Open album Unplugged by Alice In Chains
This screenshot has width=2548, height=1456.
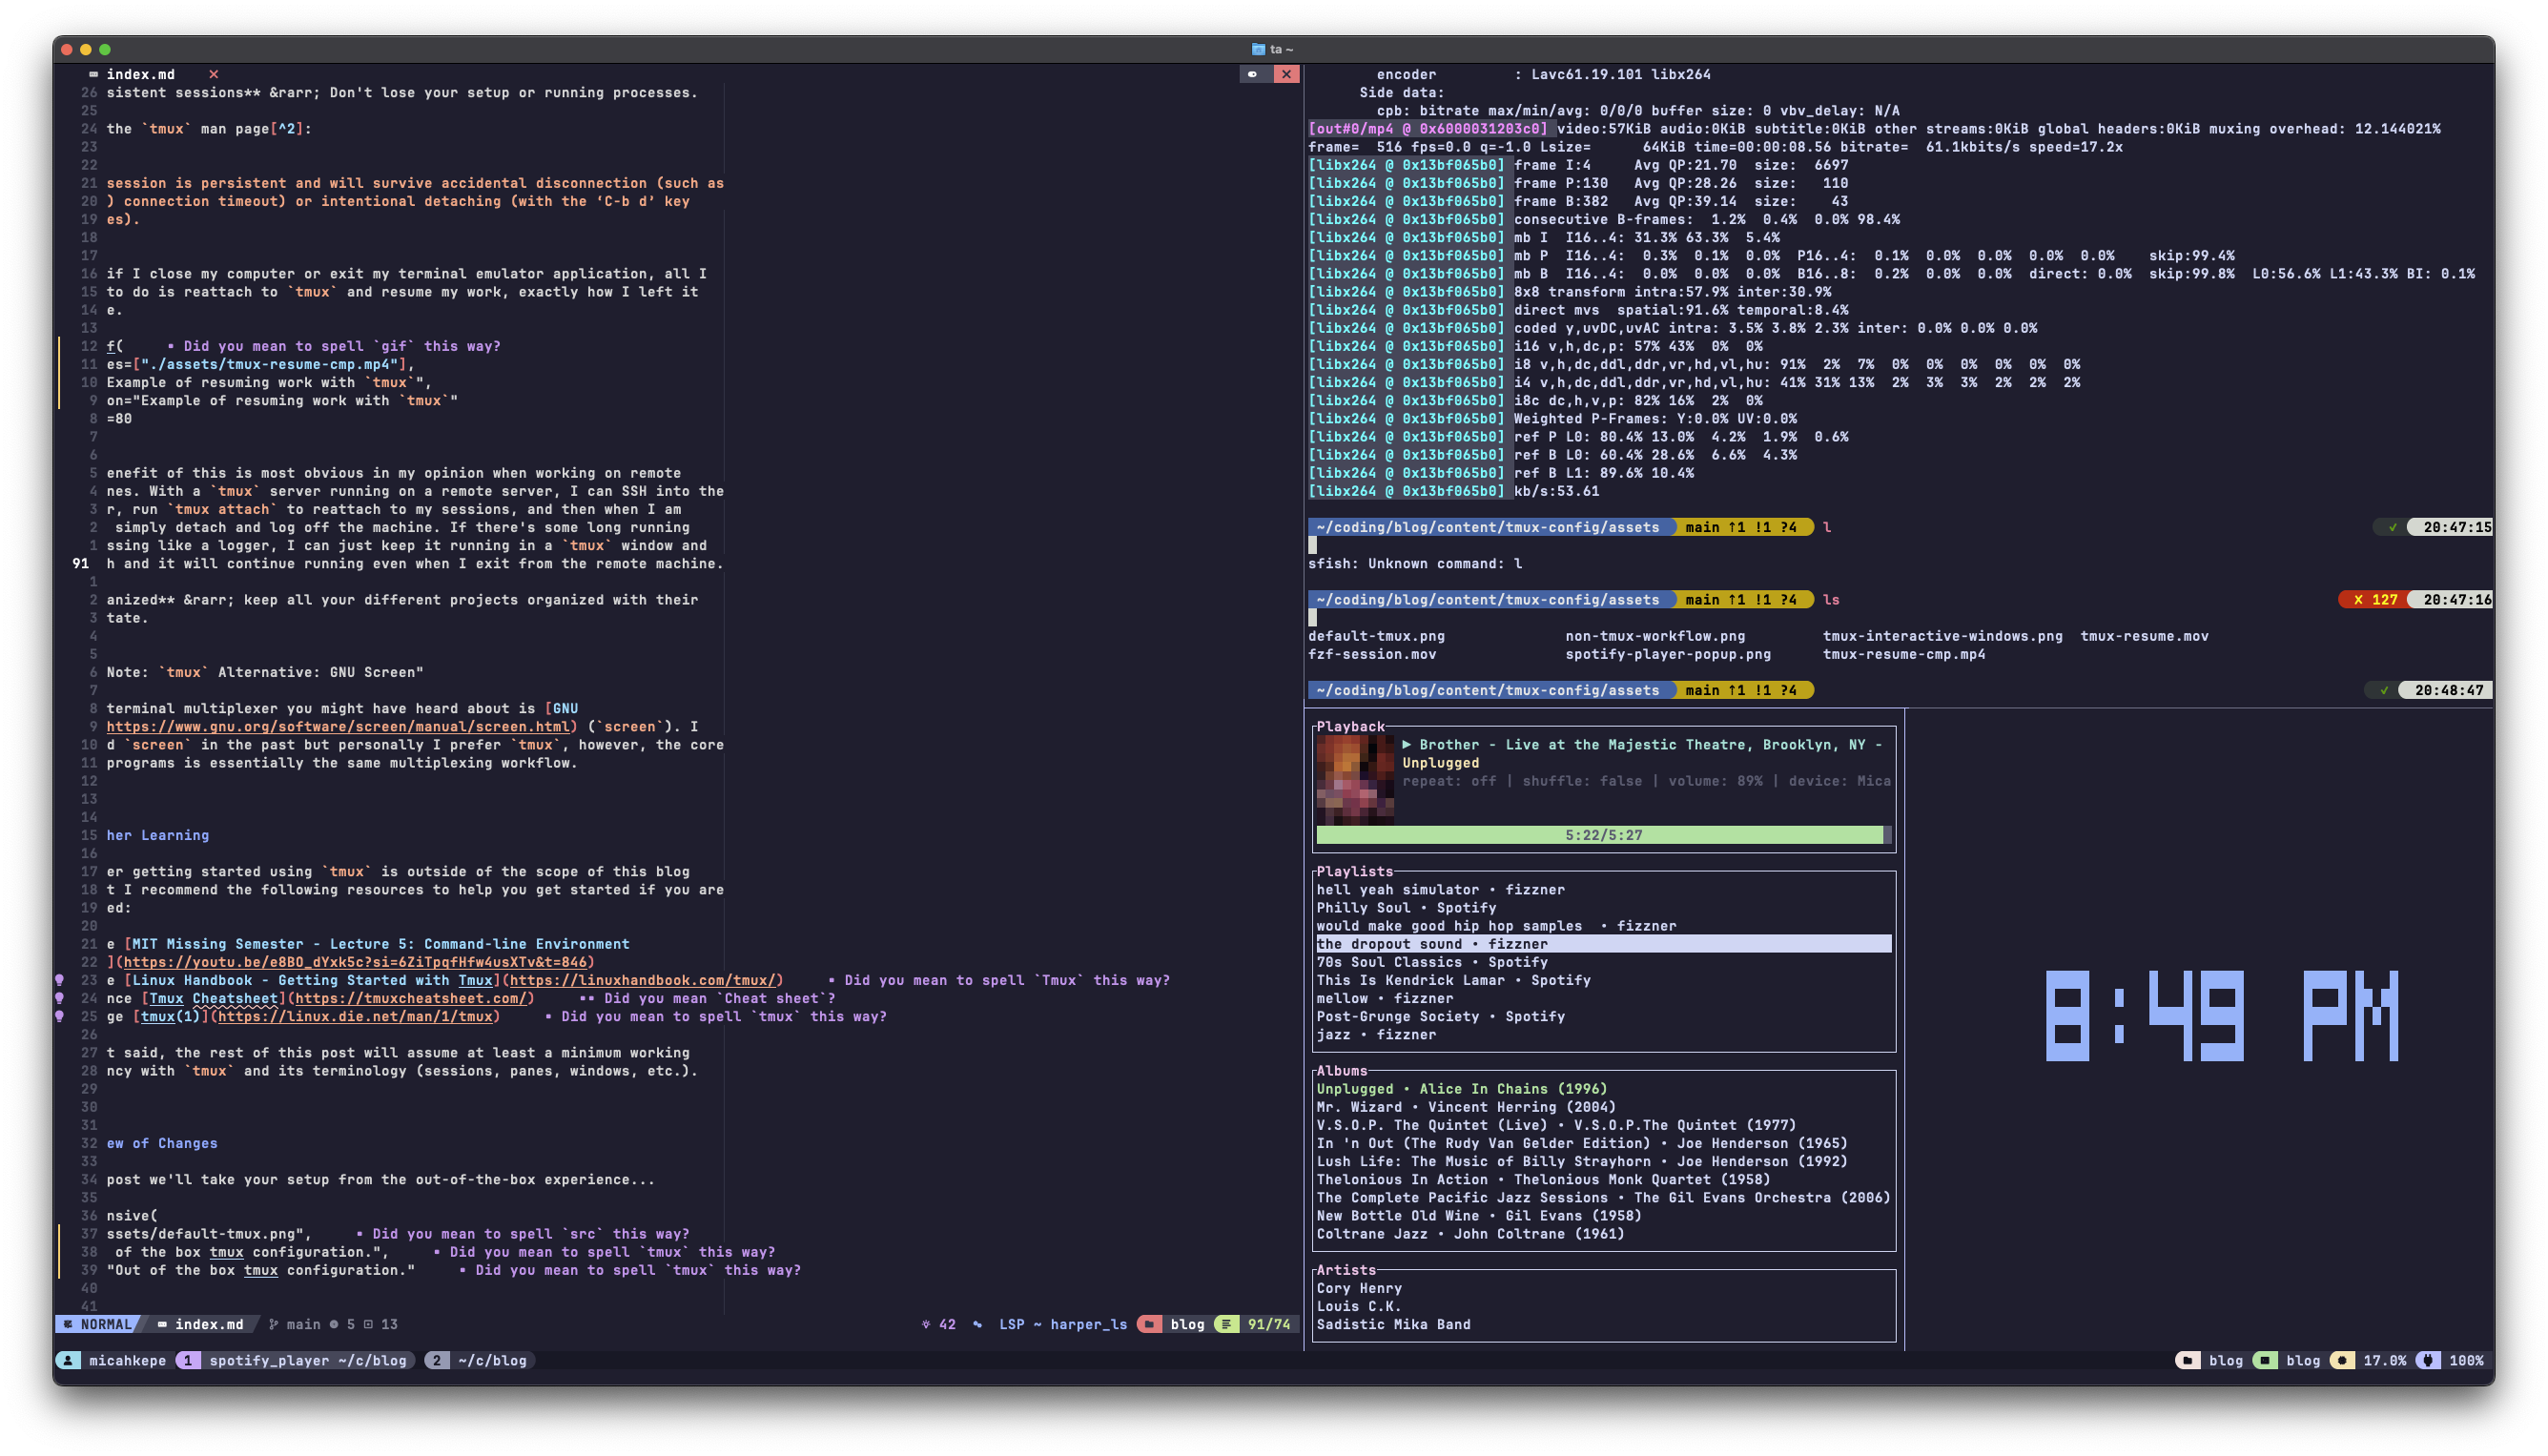point(1461,1088)
